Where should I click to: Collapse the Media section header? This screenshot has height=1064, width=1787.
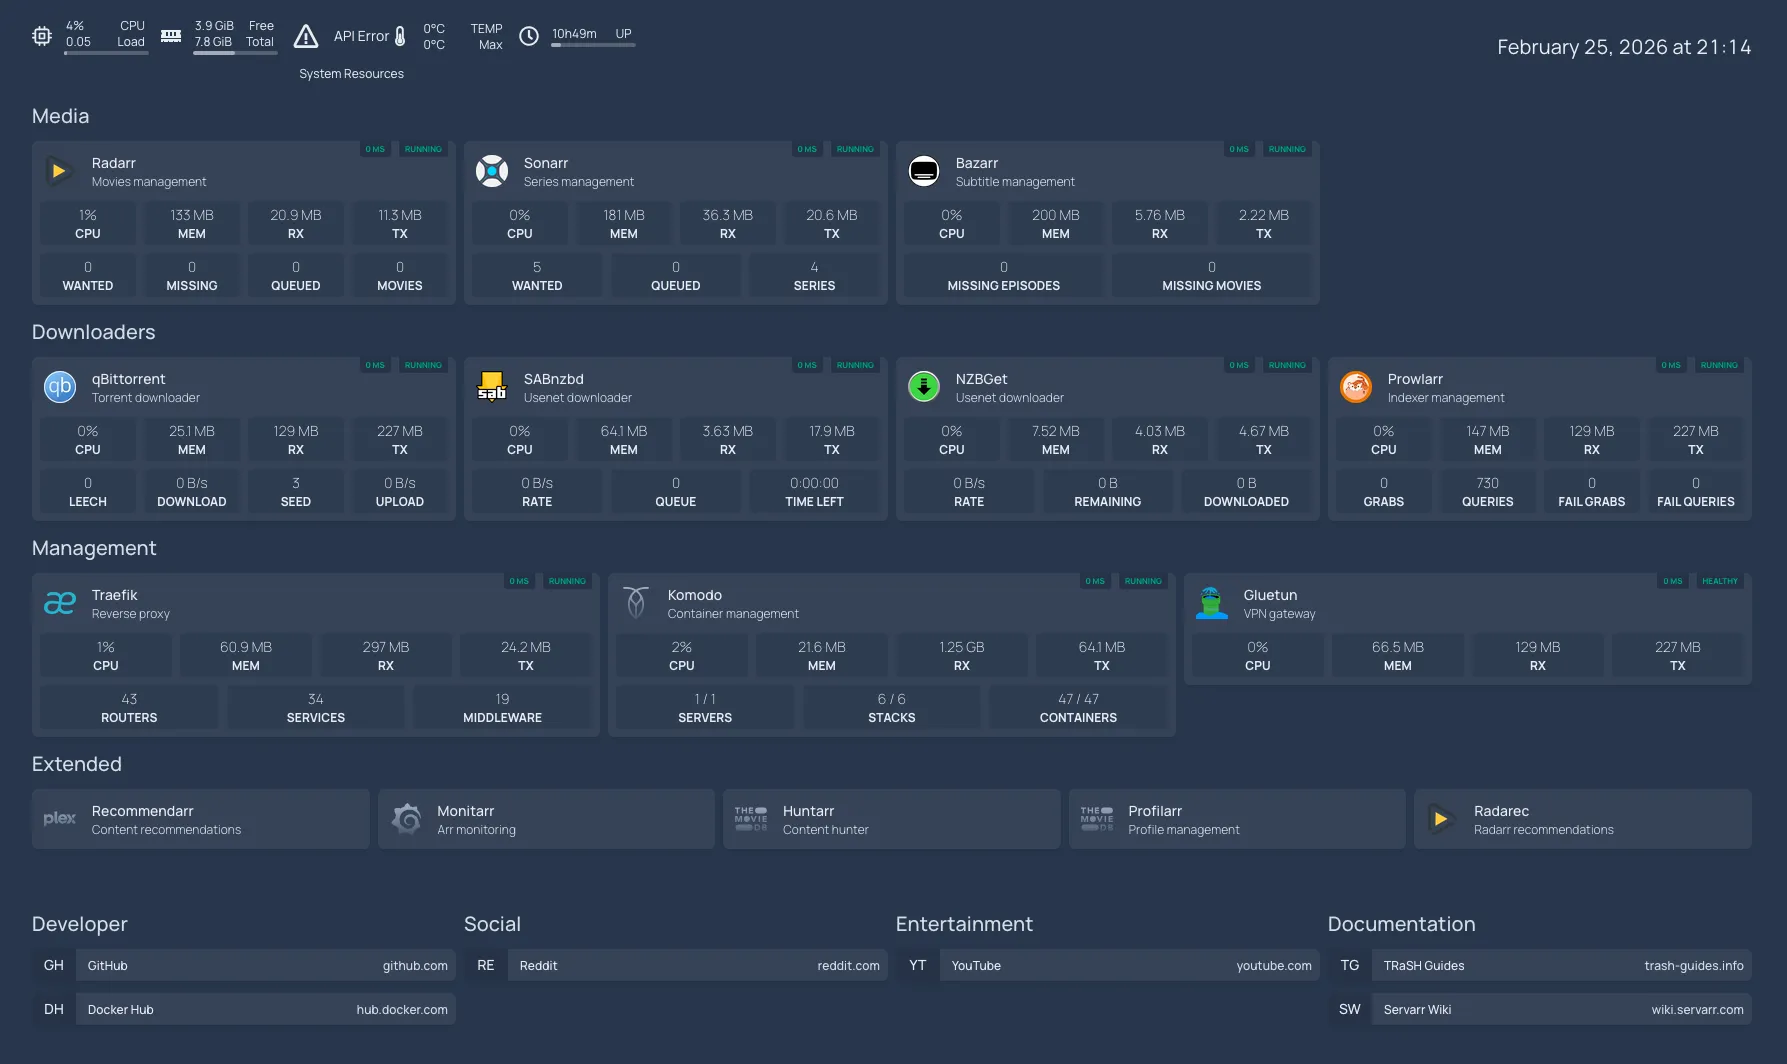[60, 116]
